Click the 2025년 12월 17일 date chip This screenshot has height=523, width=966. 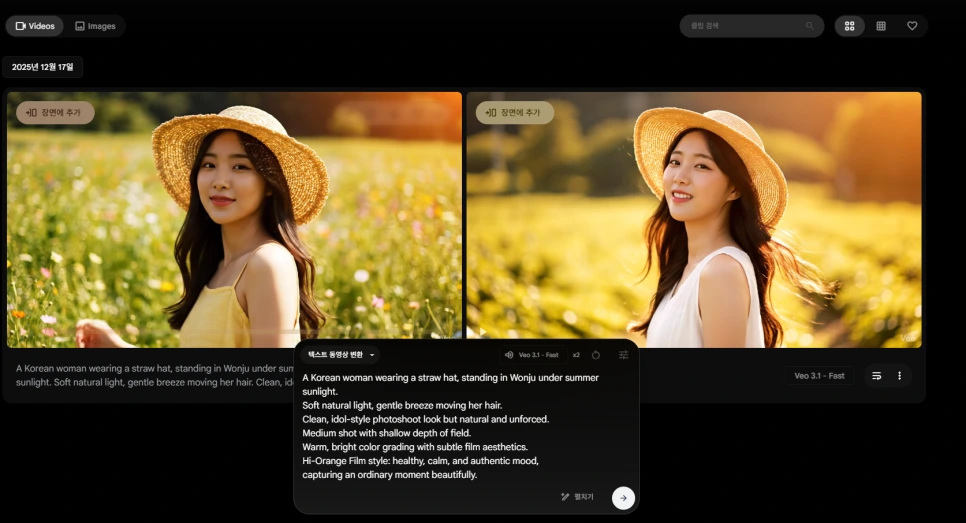43,67
